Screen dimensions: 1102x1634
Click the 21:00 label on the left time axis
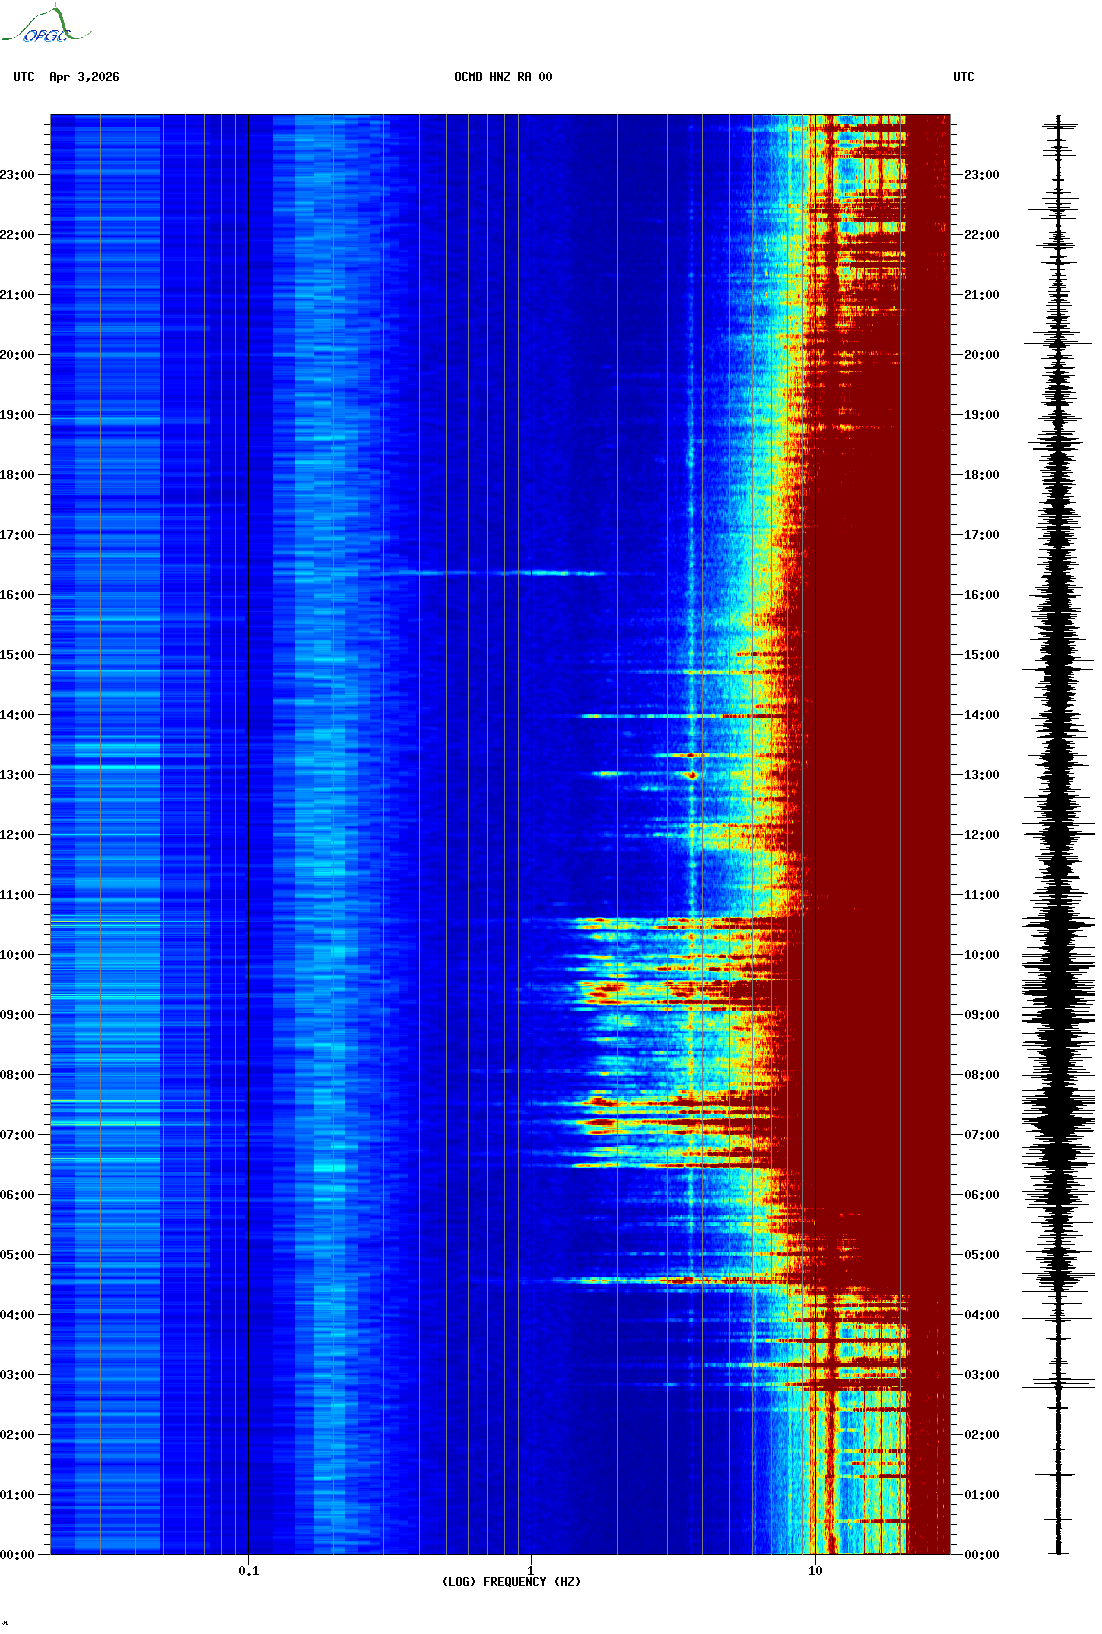pos(17,295)
